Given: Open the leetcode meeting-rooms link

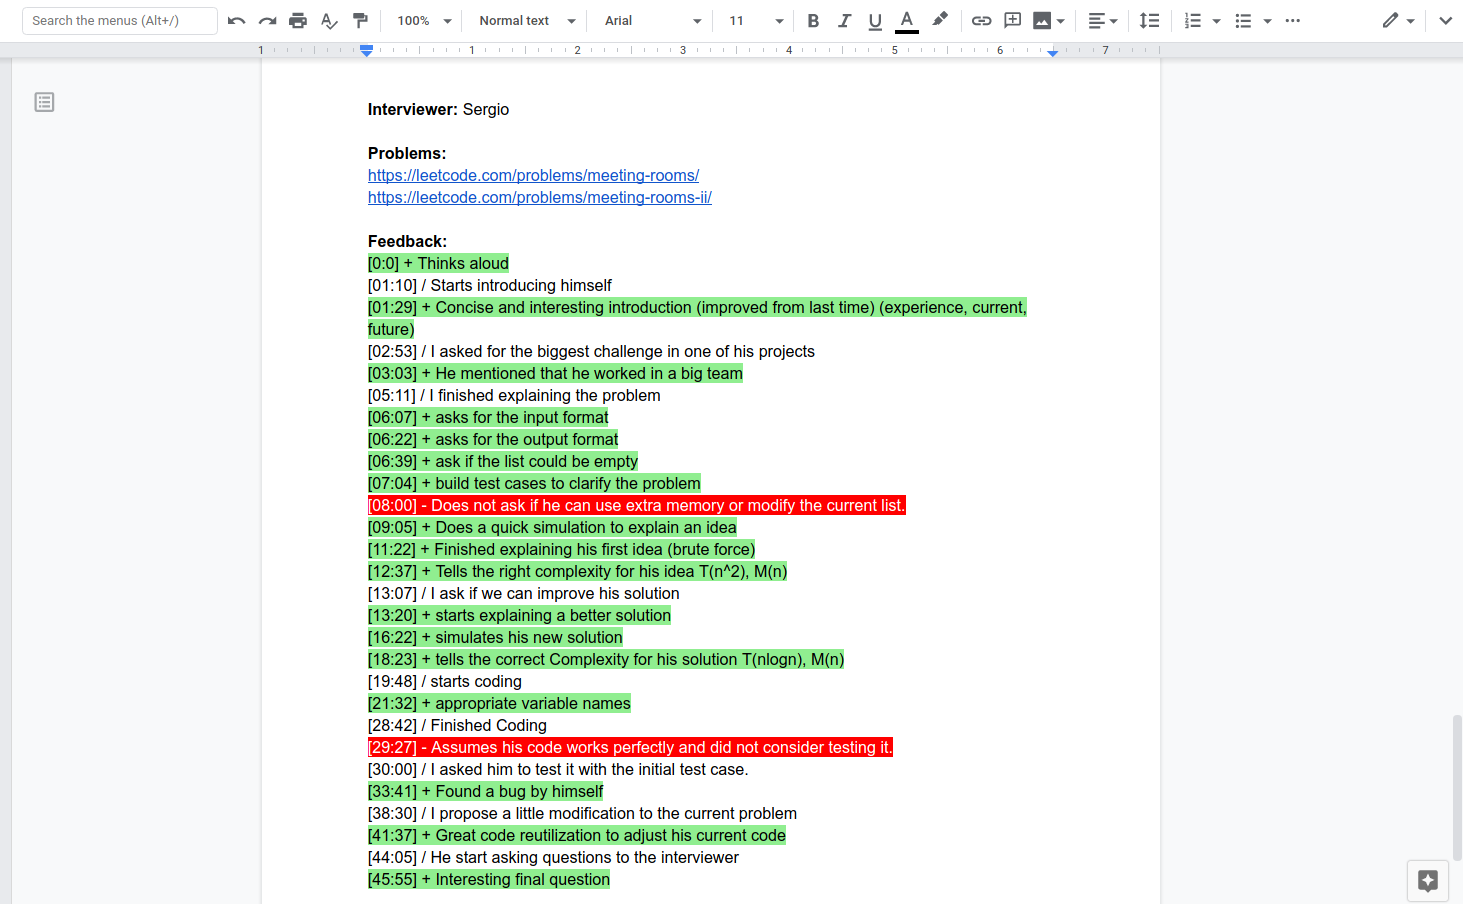Looking at the screenshot, I should (533, 175).
